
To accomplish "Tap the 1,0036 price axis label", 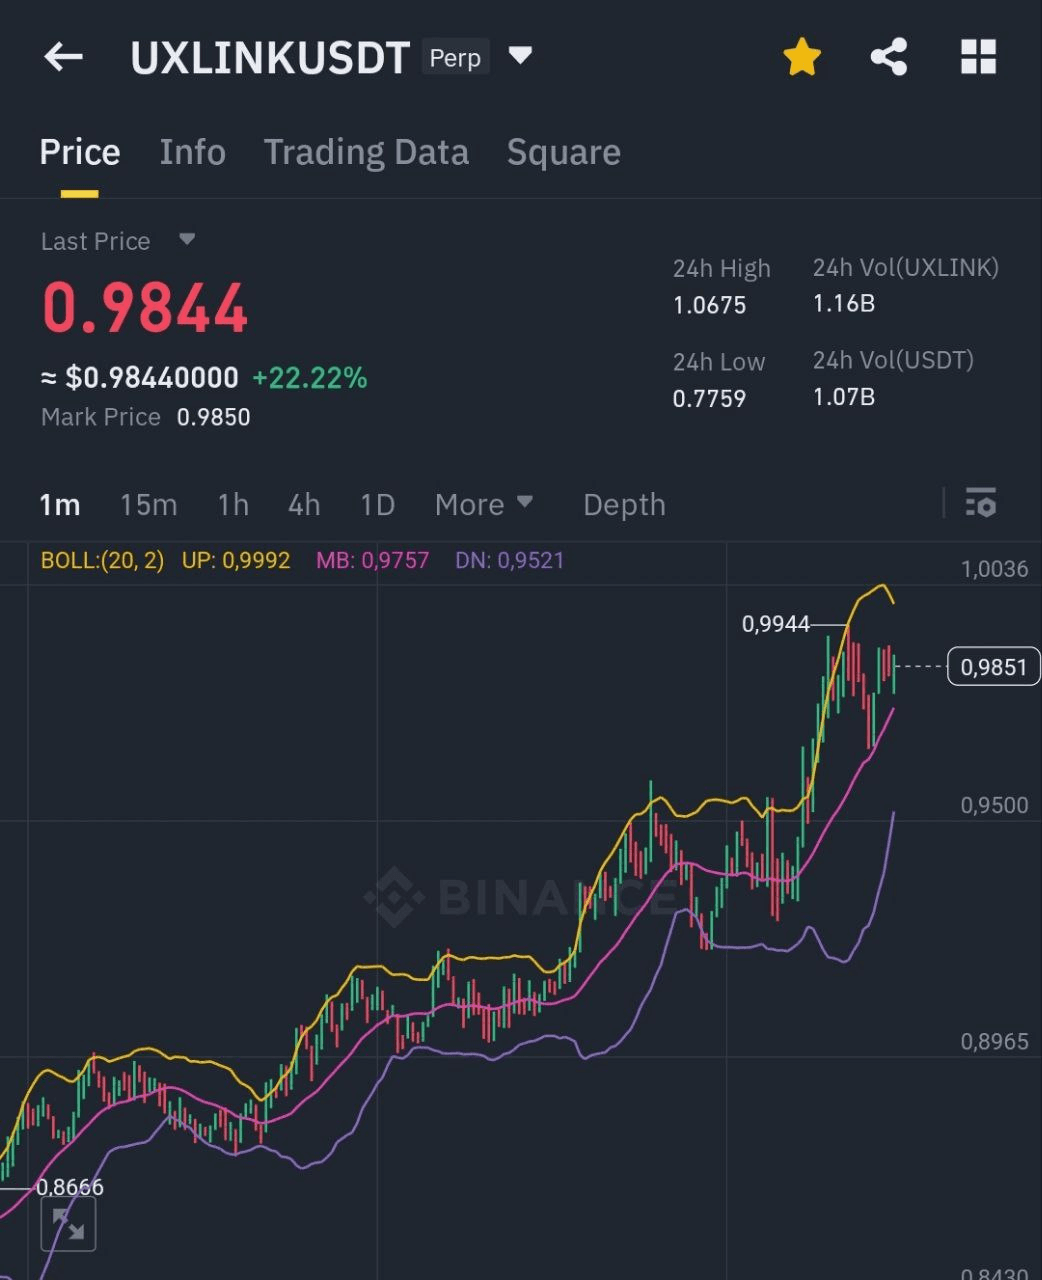I will click(x=994, y=569).
